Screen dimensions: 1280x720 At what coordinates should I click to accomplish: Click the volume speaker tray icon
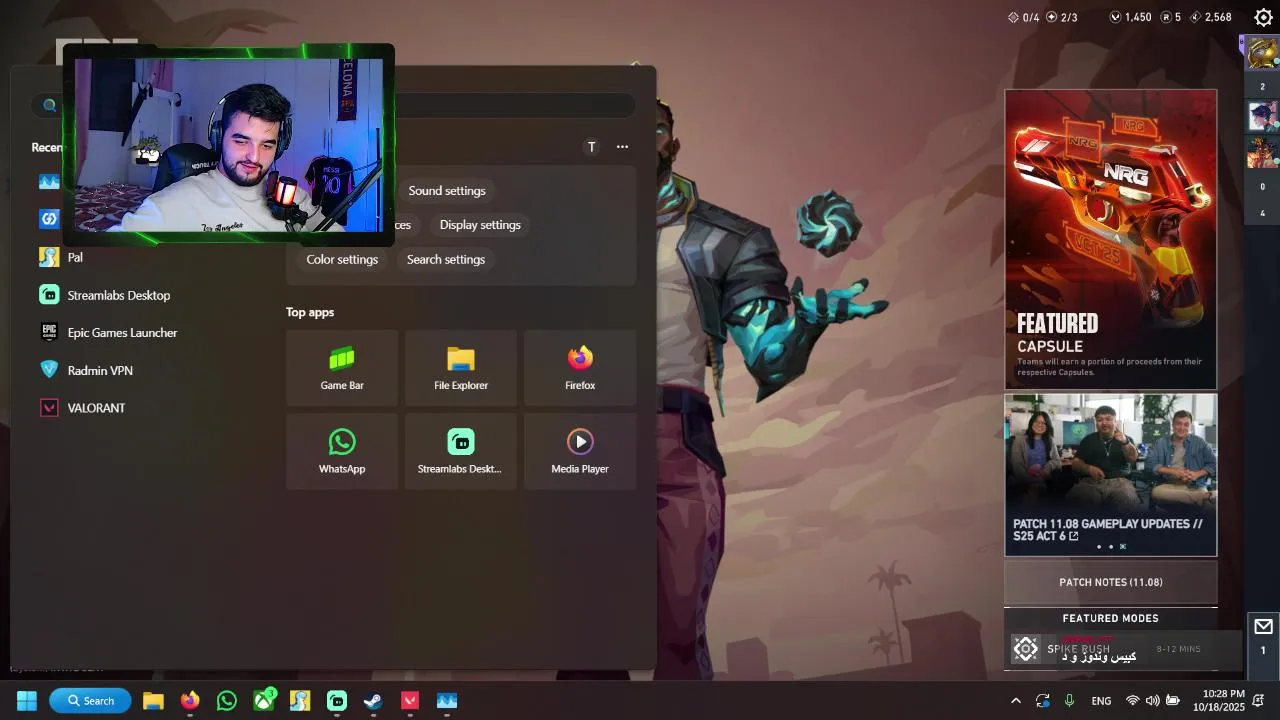[x=1153, y=701]
